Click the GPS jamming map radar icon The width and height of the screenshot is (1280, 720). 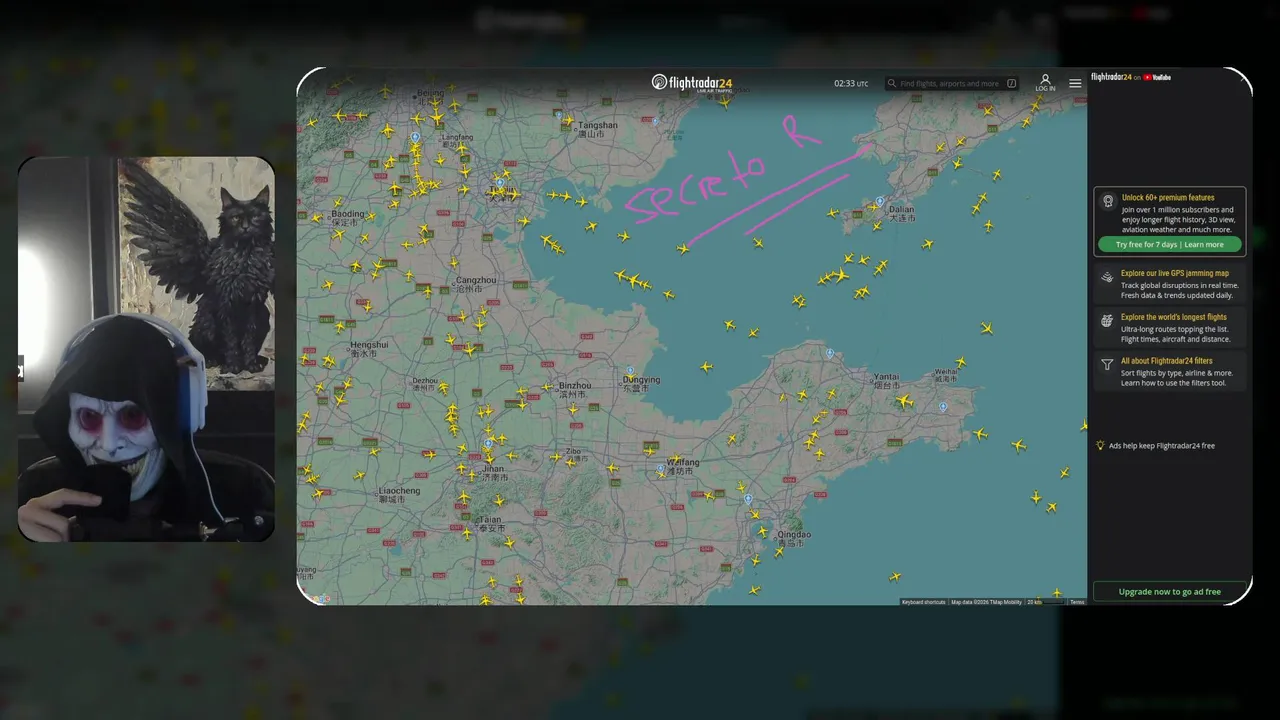pyautogui.click(x=1107, y=278)
